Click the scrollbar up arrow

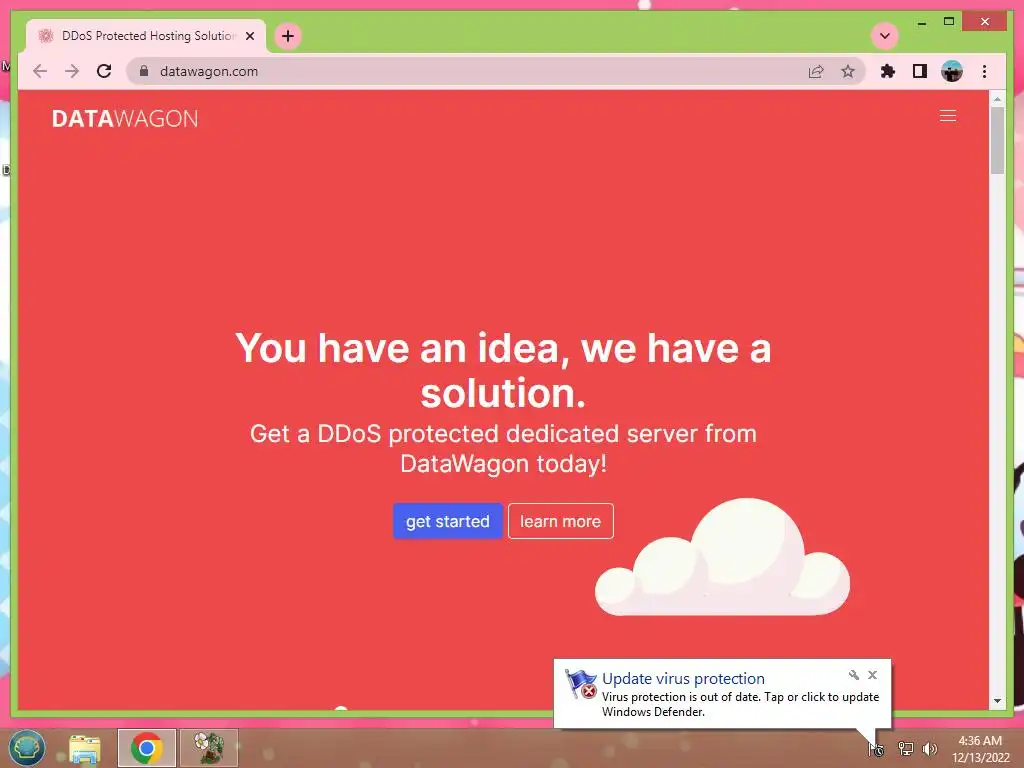pyautogui.click(x=997, y=99)
